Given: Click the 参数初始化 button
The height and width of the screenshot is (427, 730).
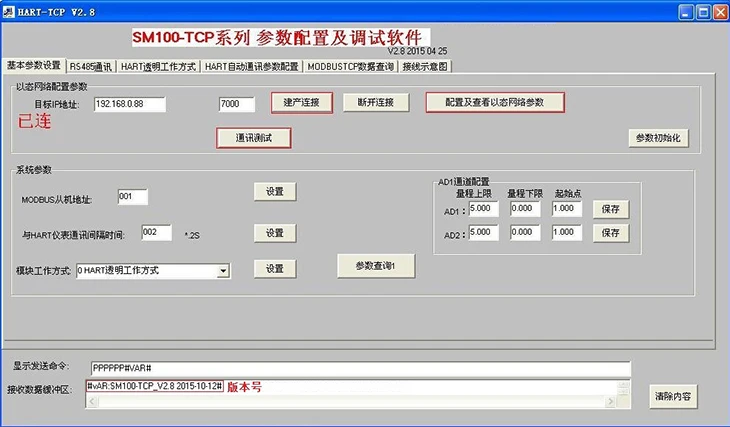Looking at the screenshot, I should pos(658,138).
